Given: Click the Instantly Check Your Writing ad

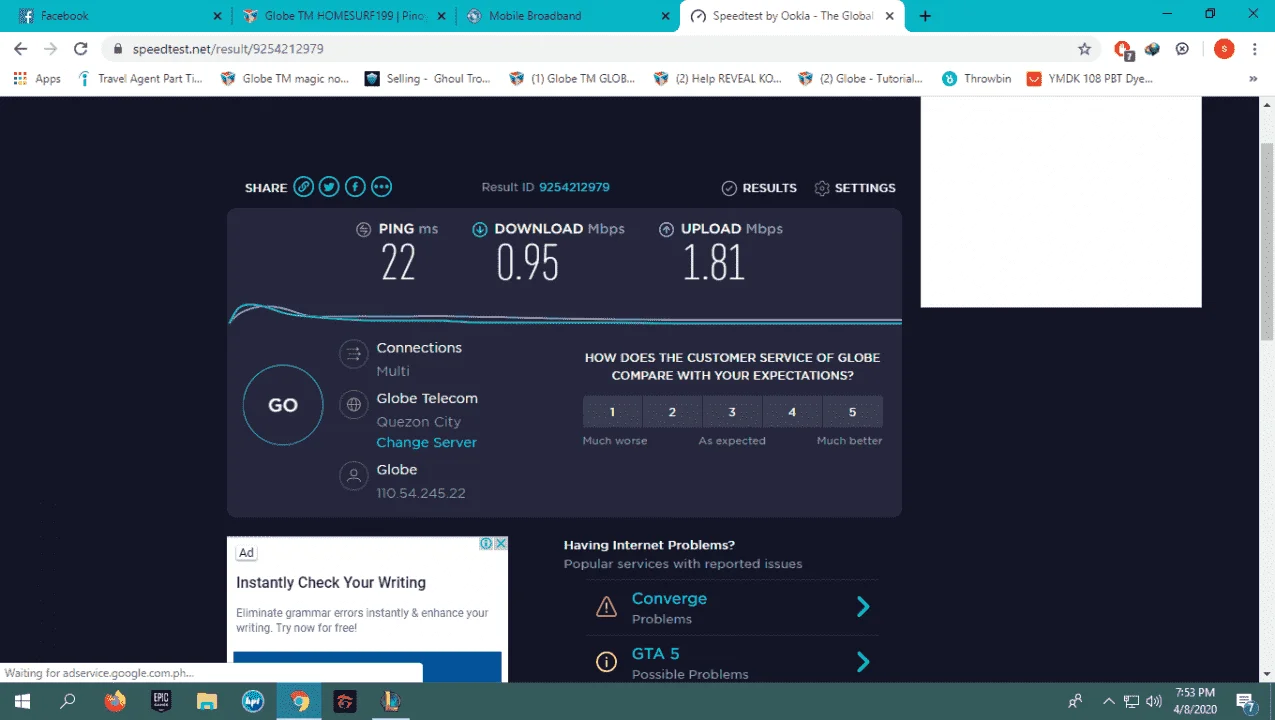Looking at the screenshot, I should pyautogui.click(x=331, y=582).
